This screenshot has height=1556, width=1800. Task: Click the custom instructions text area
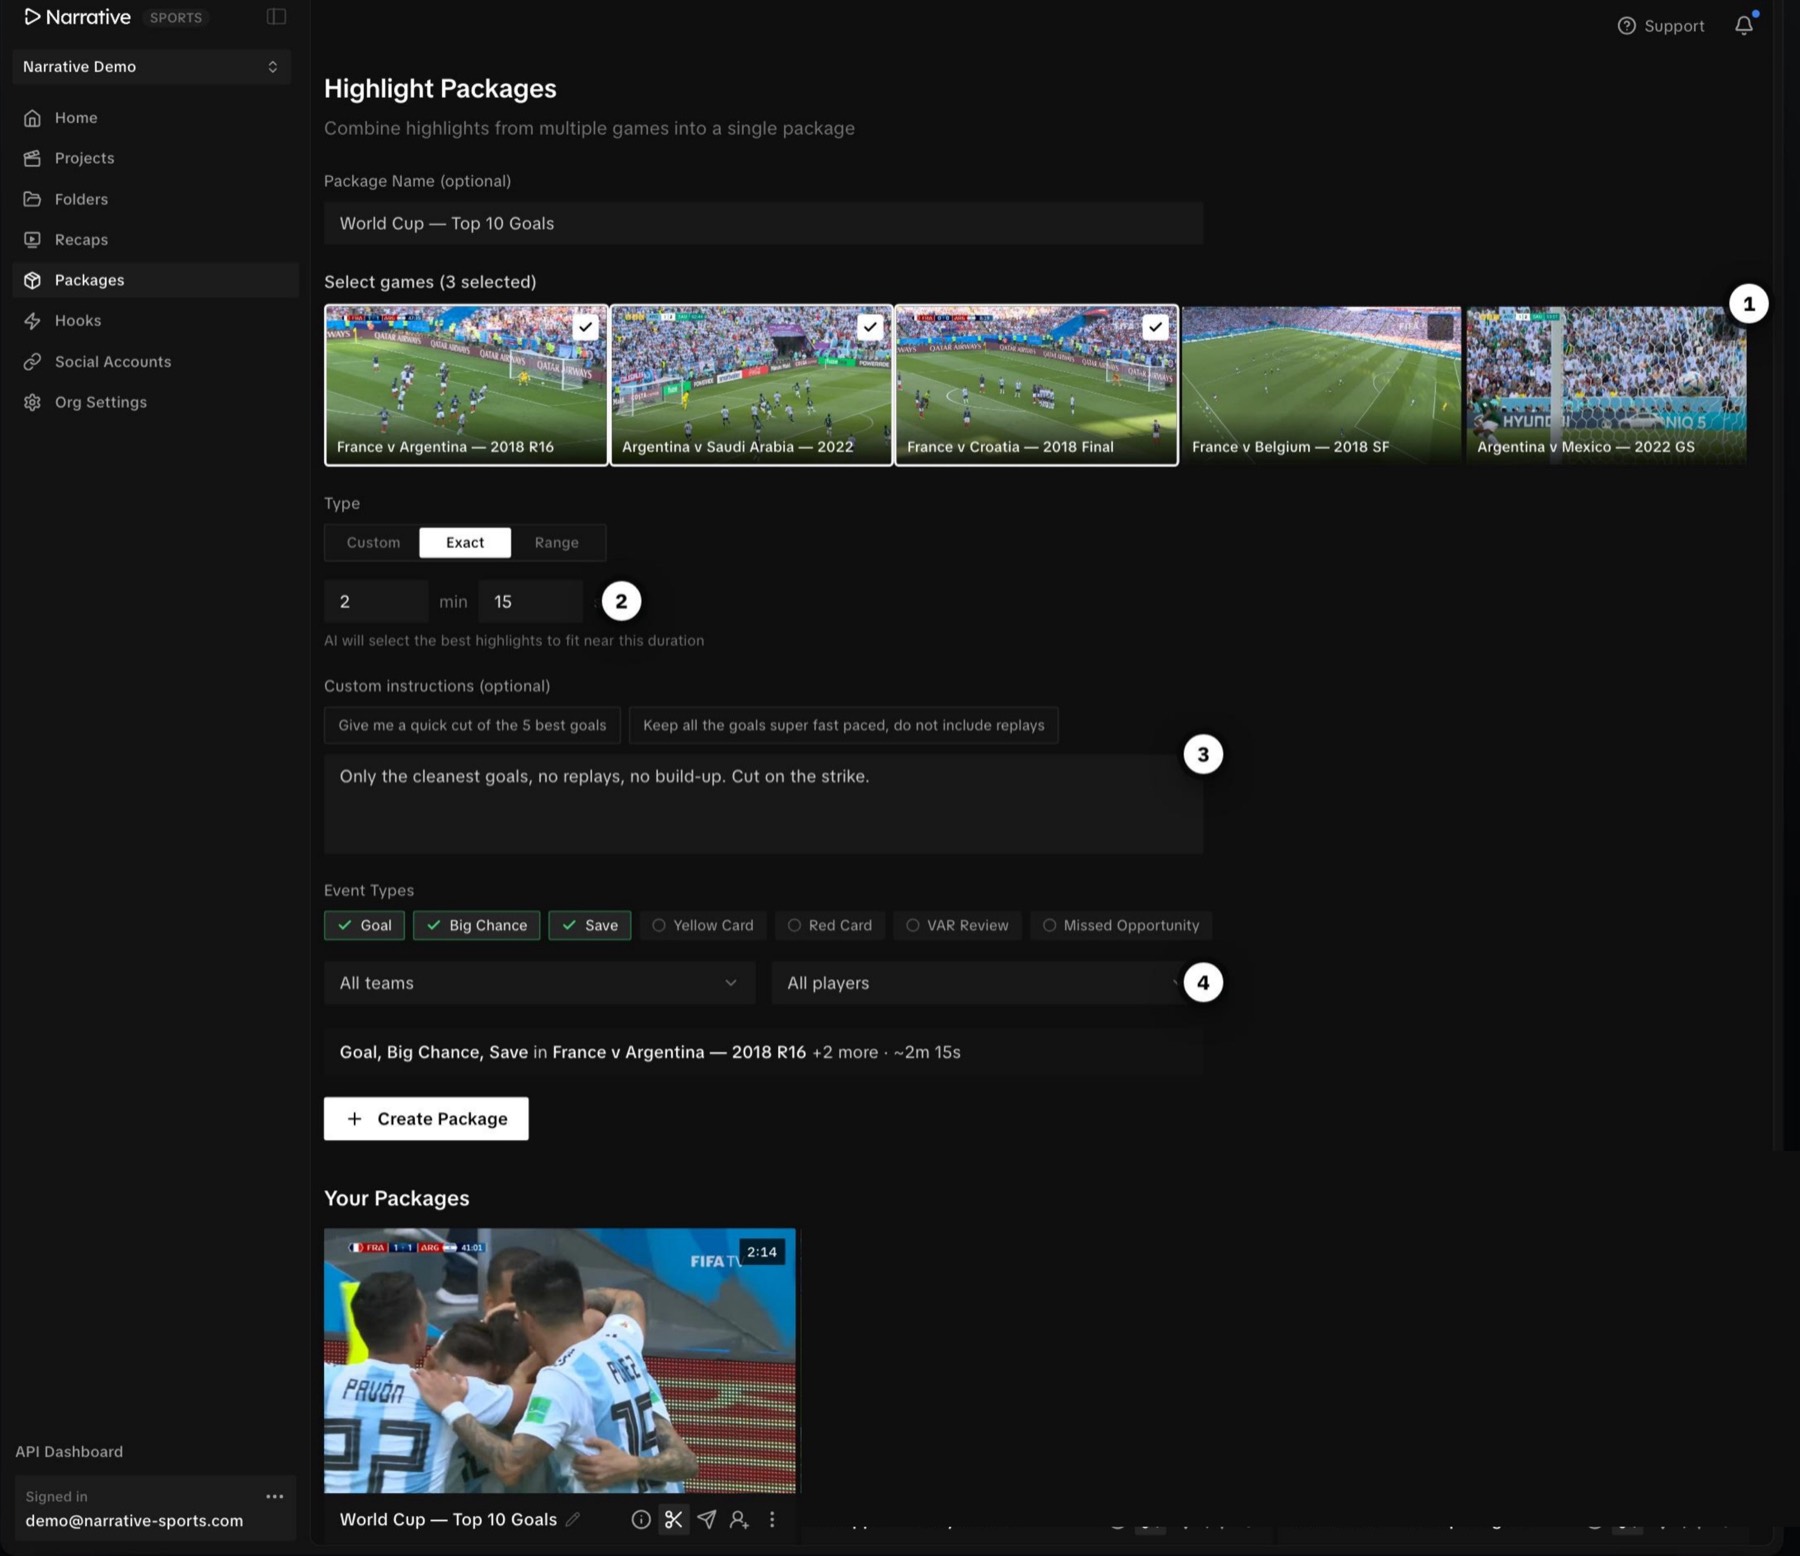(763, 804)
